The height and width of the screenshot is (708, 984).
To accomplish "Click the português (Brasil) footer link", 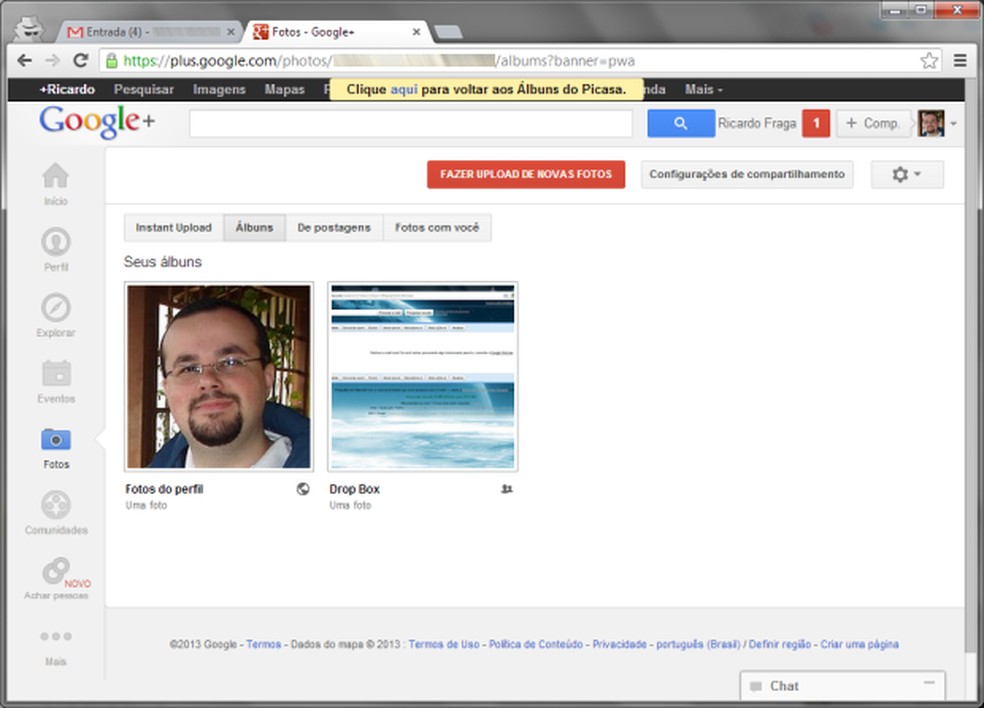I will click(698, 644).
